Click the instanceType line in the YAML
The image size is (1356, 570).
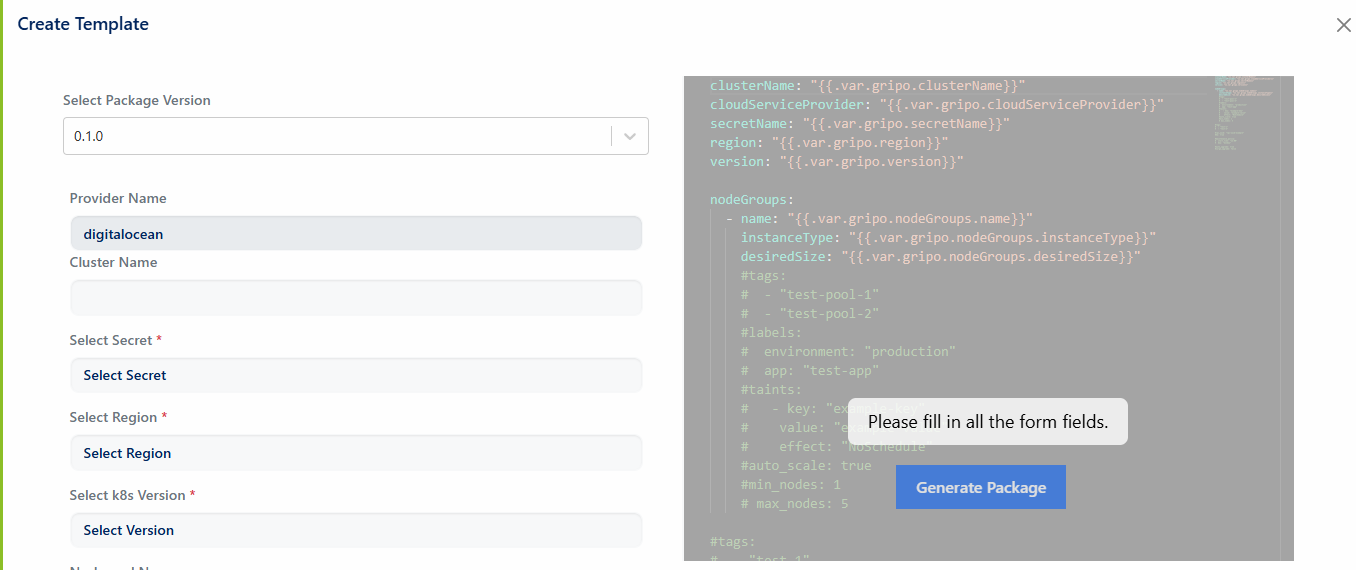point(948,237)
